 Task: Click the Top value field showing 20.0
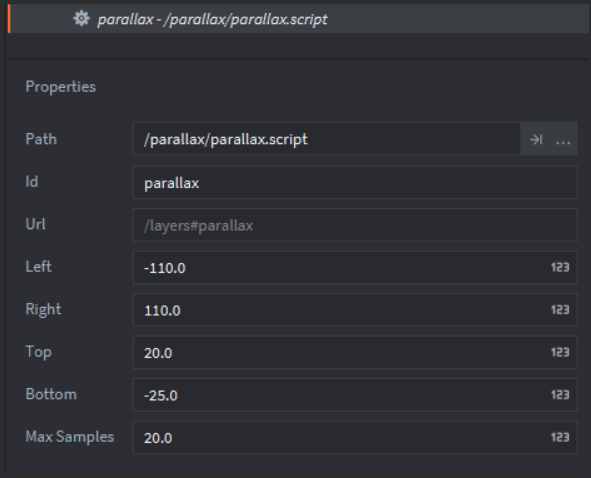point(355,352)
